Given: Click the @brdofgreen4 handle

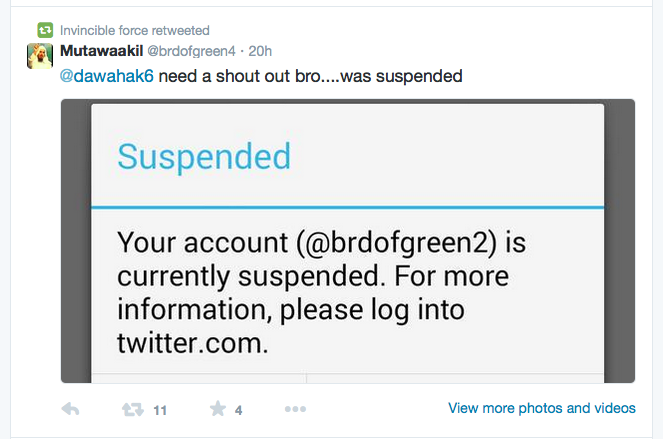Looking at the screenshot, I should tap(194, 50).
